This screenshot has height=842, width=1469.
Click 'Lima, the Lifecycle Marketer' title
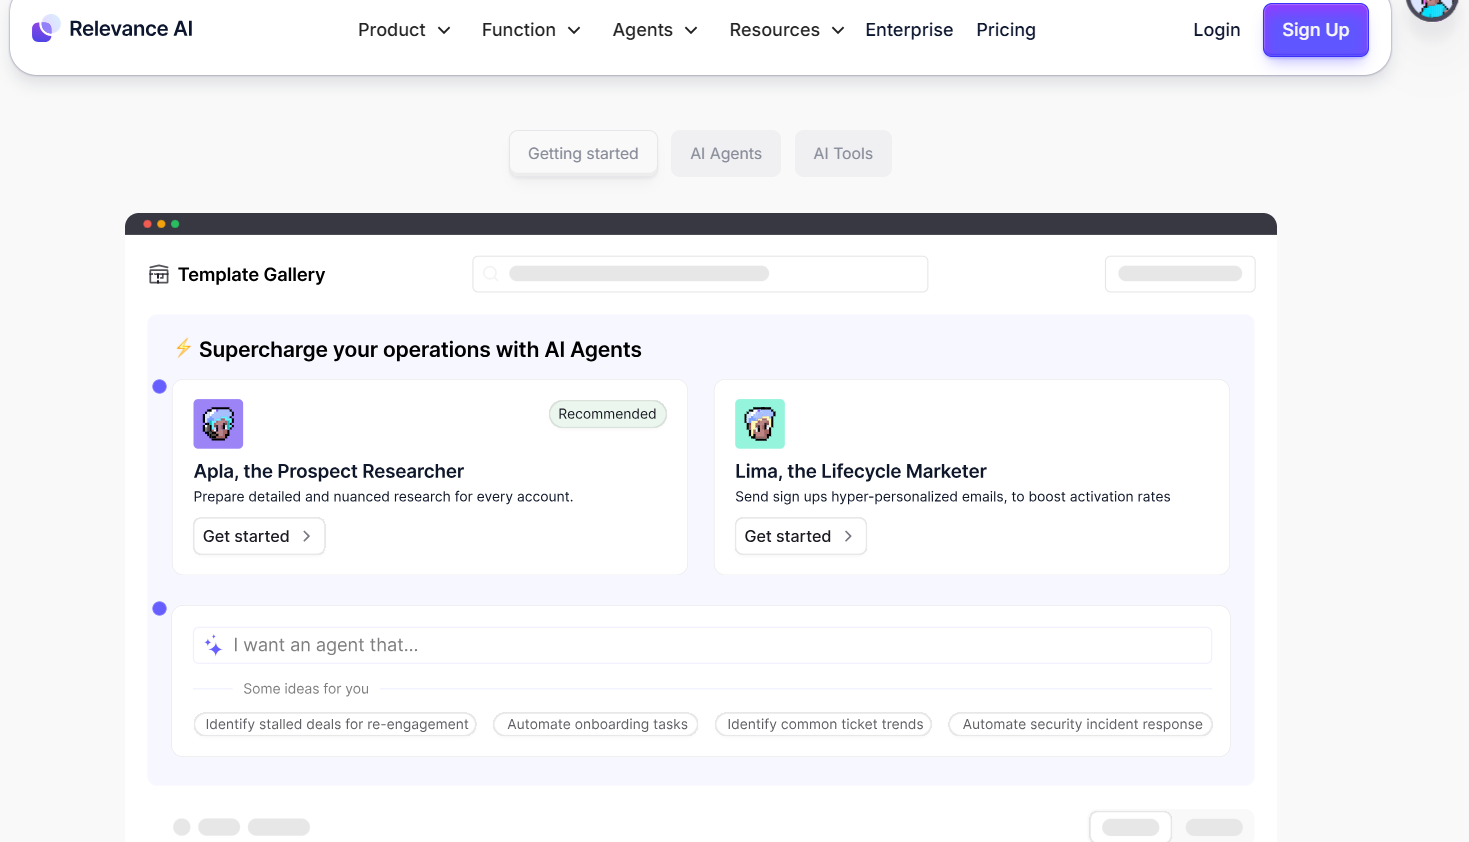click(x=861, y=471)
